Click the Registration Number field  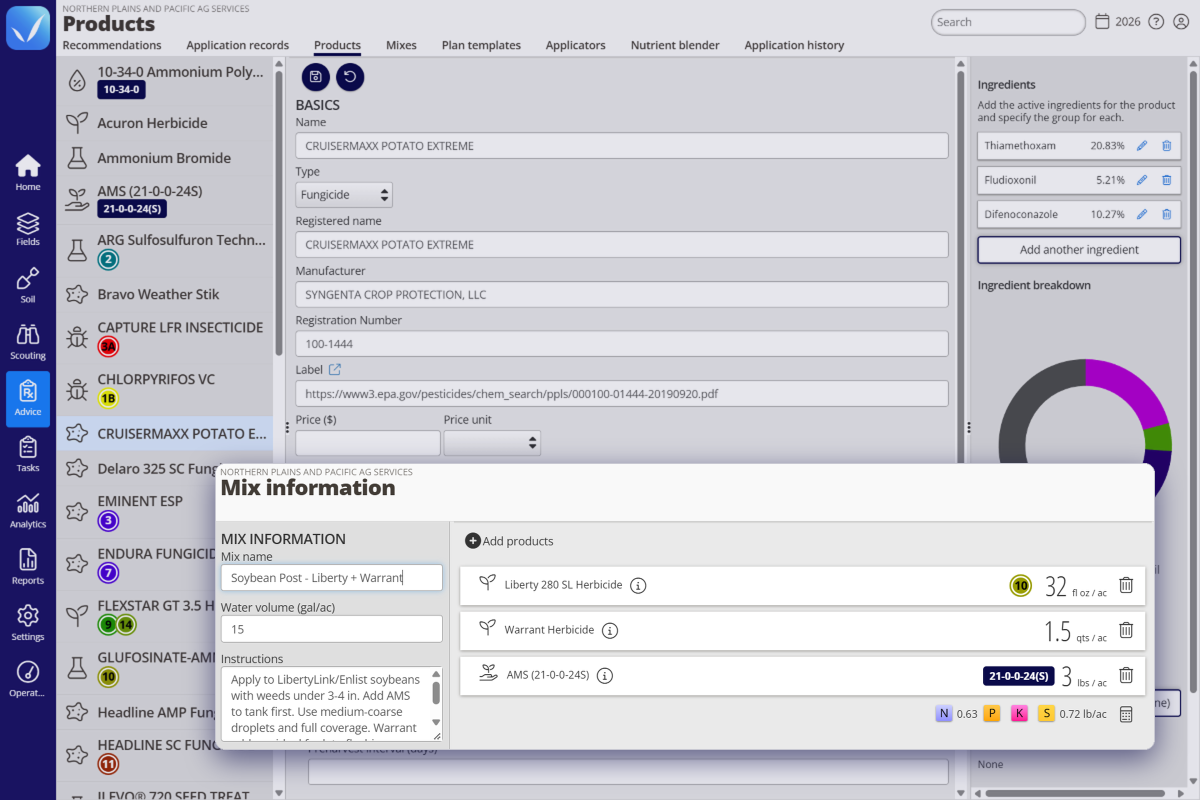pyautogui.click(x=622, y=344)
